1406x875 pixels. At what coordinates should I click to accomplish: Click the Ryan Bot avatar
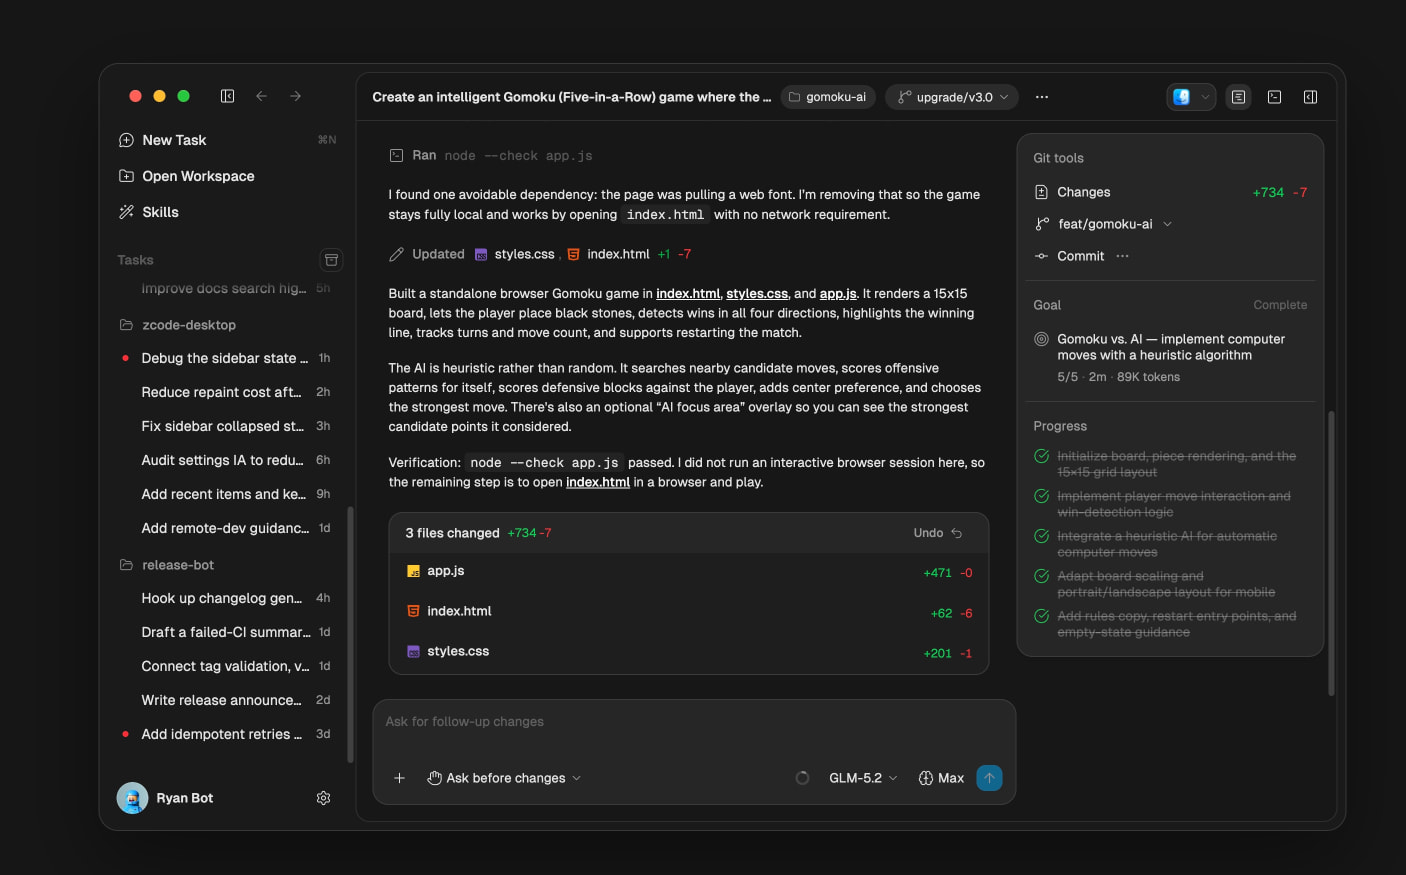(x=132, y=798)
